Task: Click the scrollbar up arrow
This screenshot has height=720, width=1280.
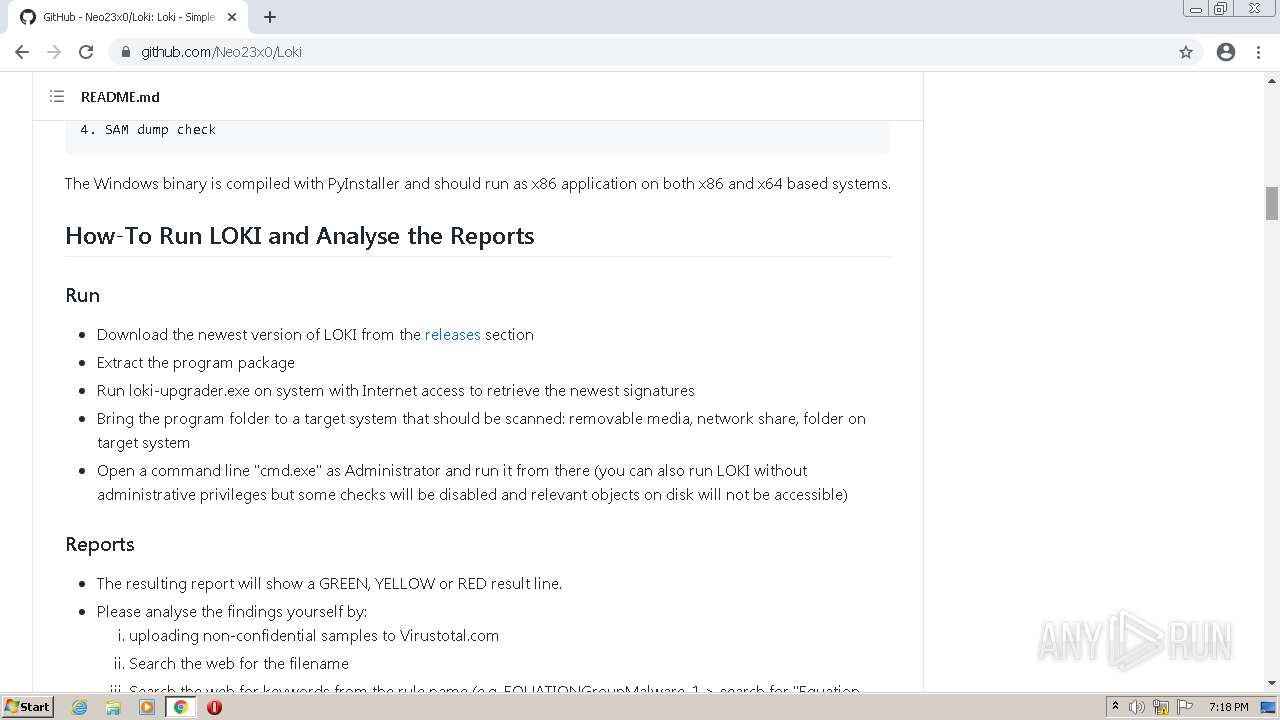Action: [1272, 80]
